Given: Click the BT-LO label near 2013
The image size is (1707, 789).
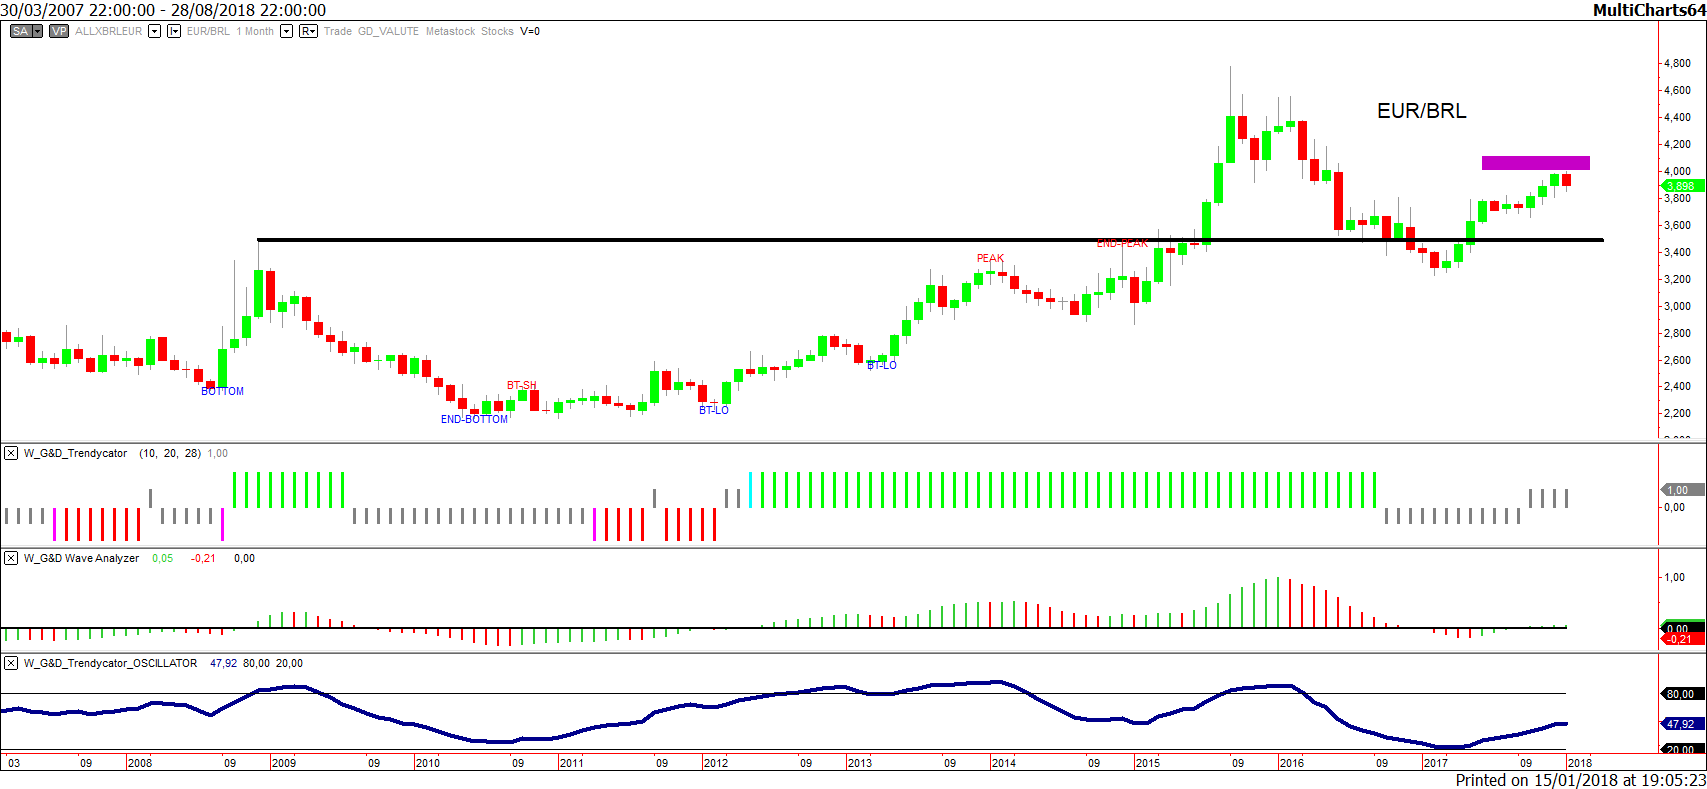Looking at the screenshot, I should coord(881,365).
